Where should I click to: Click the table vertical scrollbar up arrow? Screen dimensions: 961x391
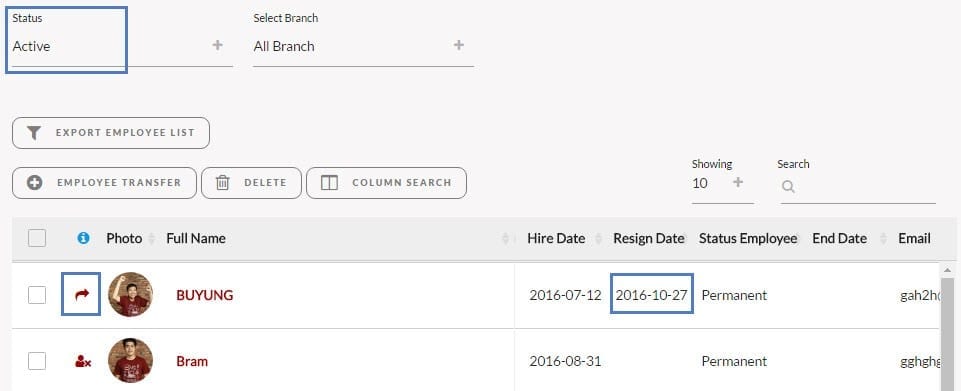click(x=947, y=270)
